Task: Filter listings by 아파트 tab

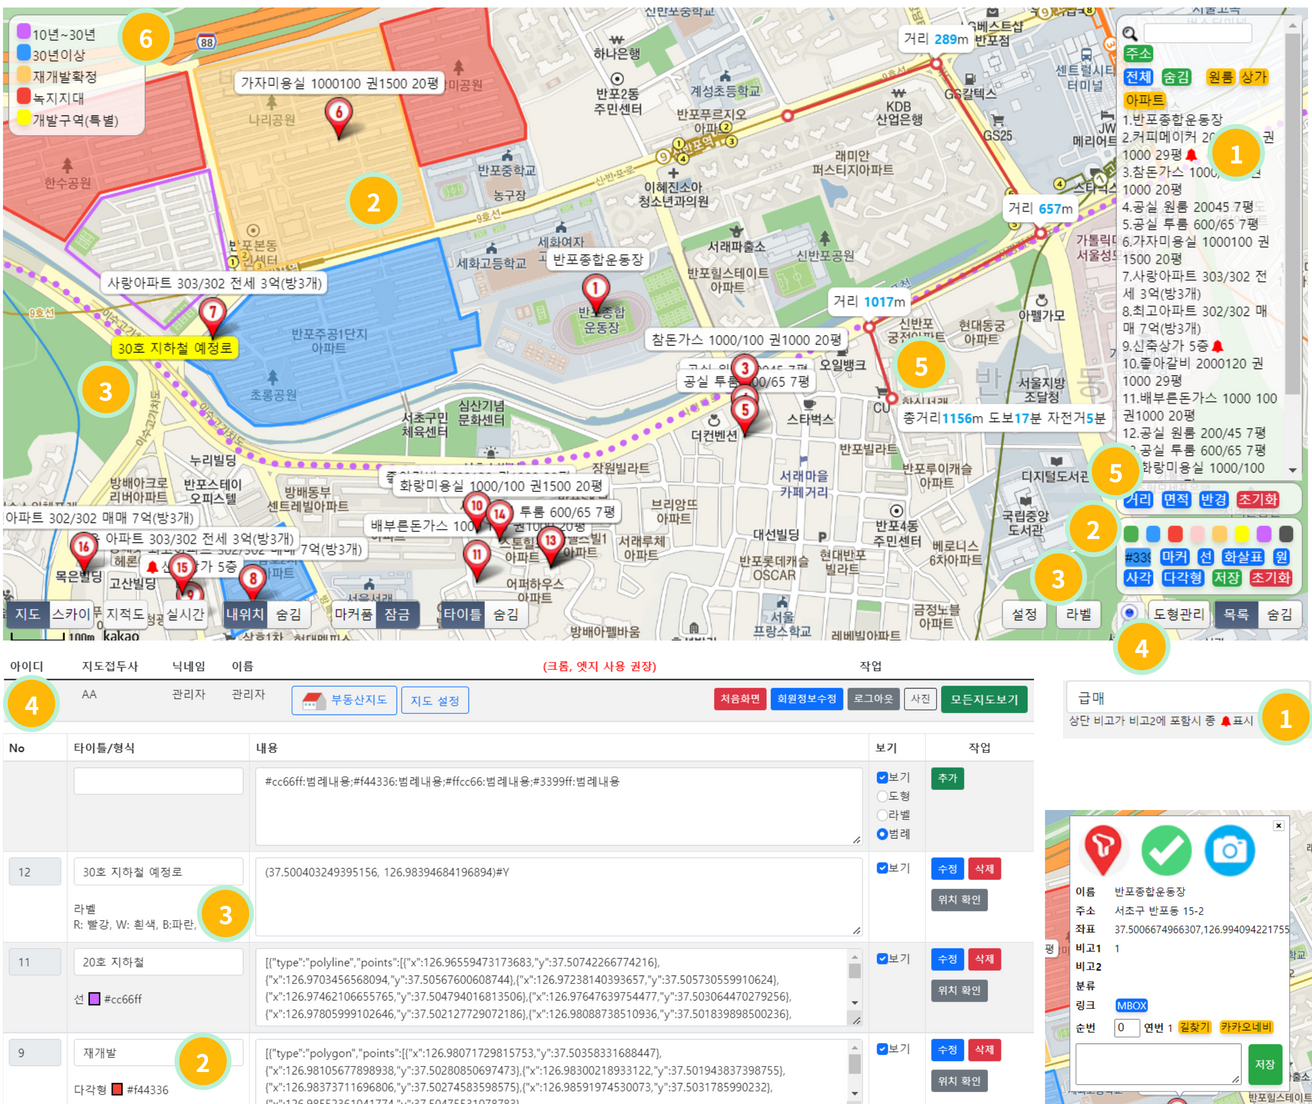Action: click(1144, 100)
